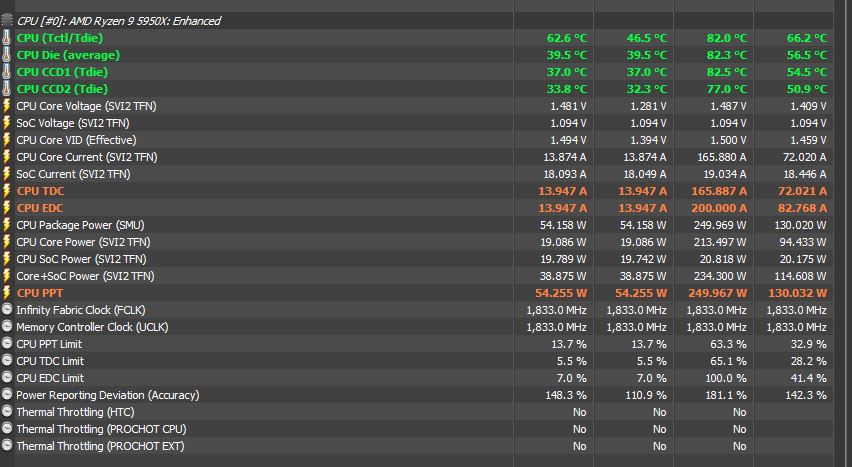Click round icon beside Power Reporting Deviation

pyautogui.click(x=7, y=395)
